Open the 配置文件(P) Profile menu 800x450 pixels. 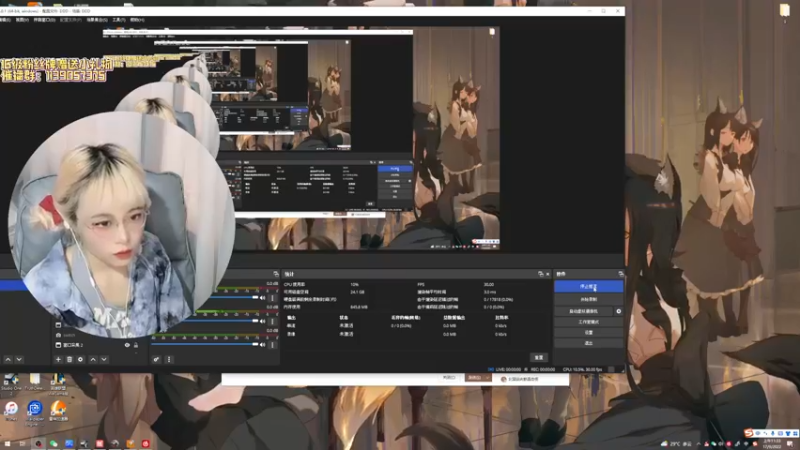(70, 20)
